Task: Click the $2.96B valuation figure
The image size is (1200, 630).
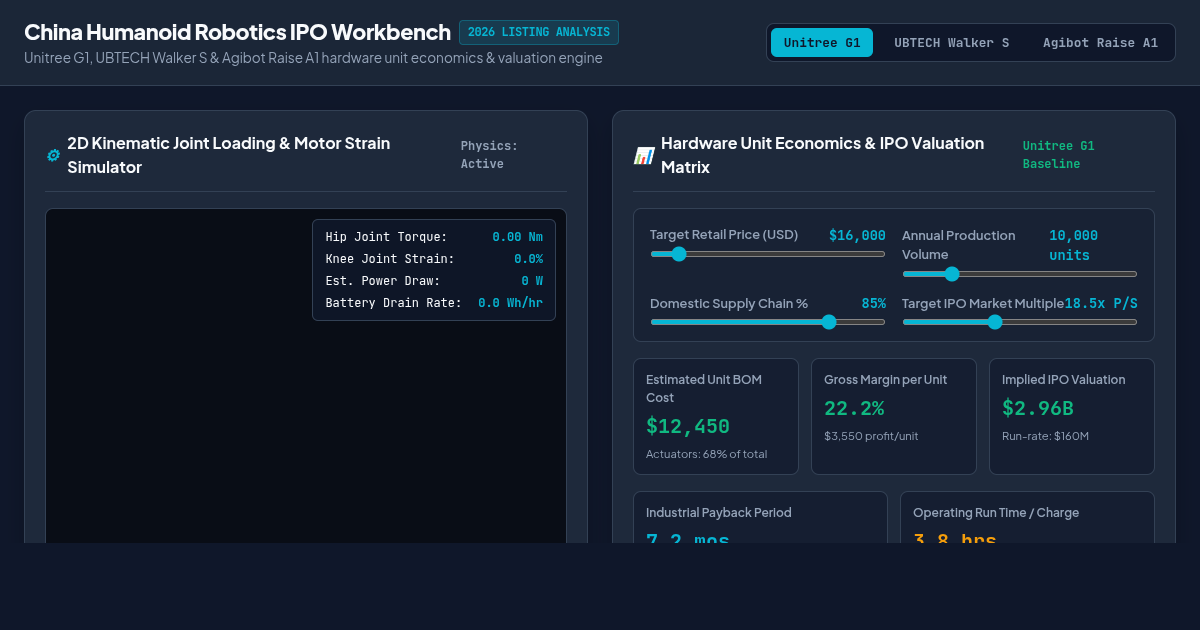Action: point(1038,408)
